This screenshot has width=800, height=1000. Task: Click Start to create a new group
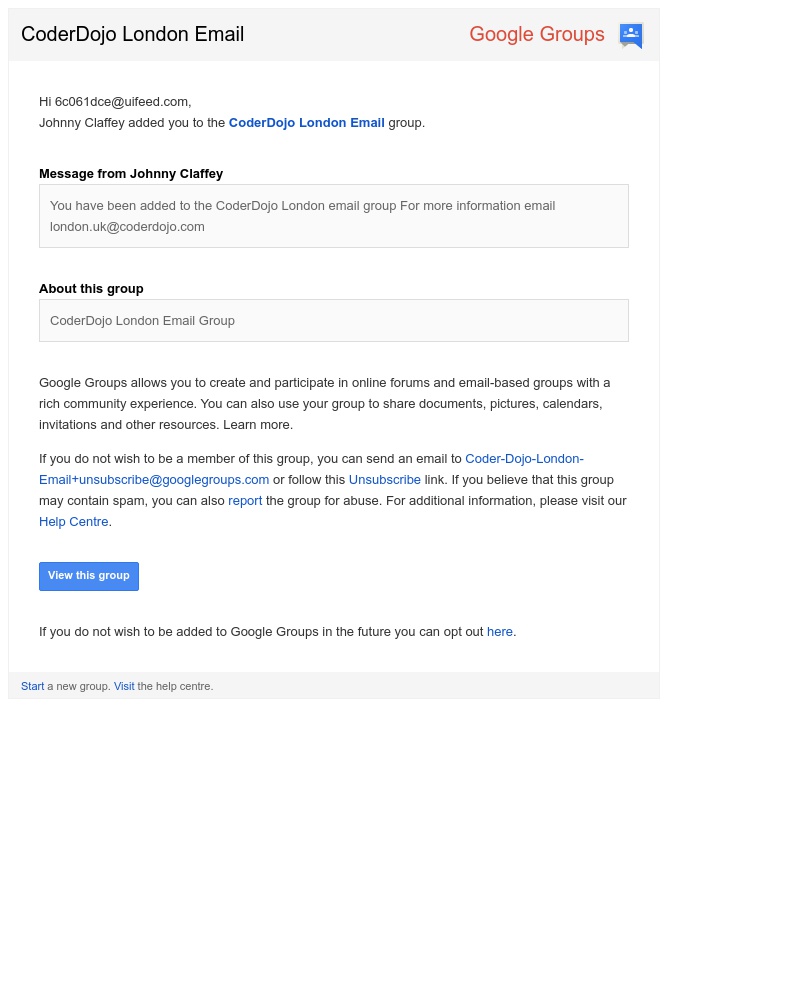(33, 686)
